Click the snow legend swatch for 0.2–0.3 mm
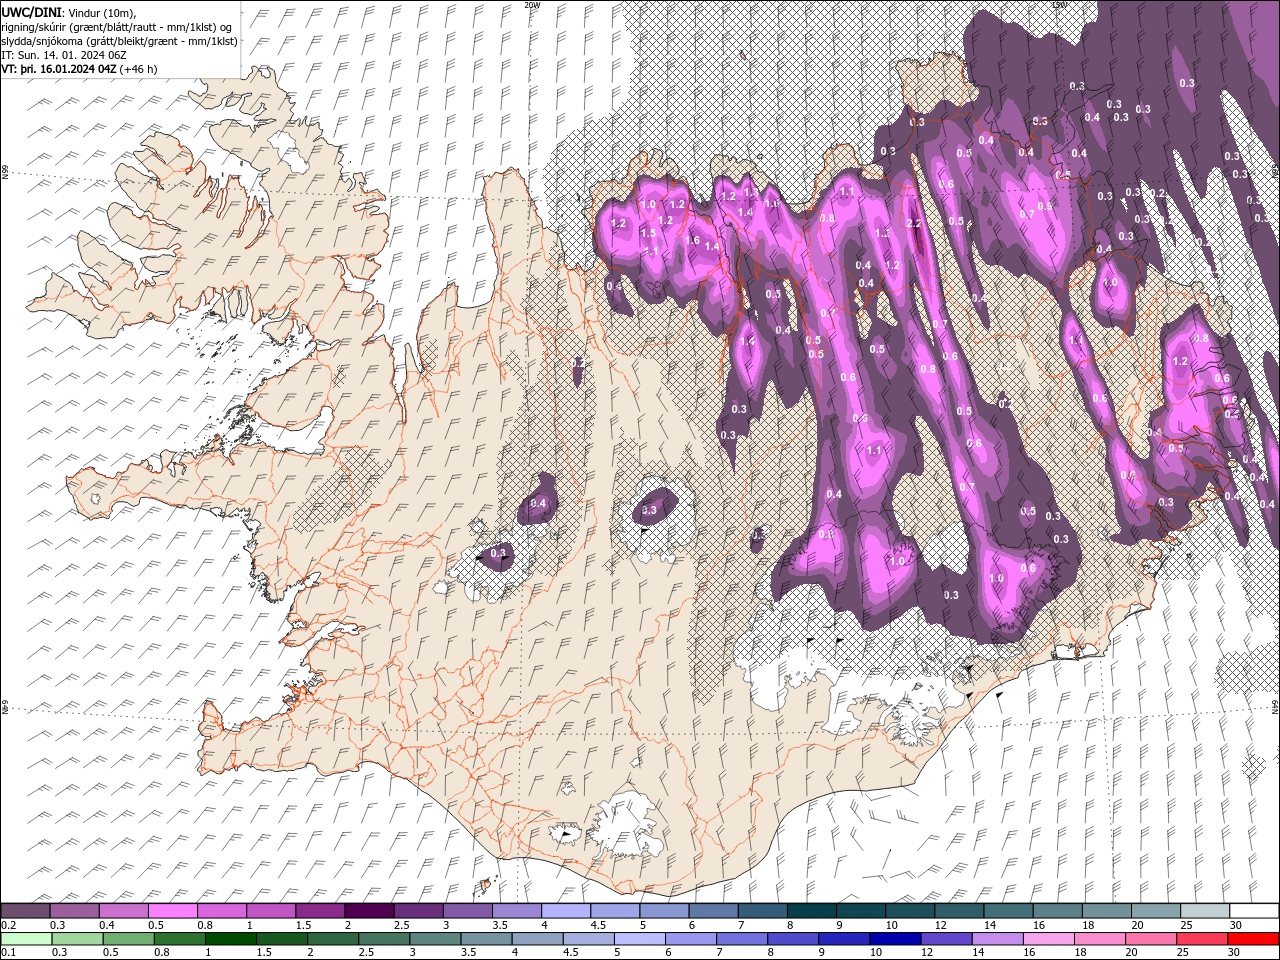 [26, 911]
